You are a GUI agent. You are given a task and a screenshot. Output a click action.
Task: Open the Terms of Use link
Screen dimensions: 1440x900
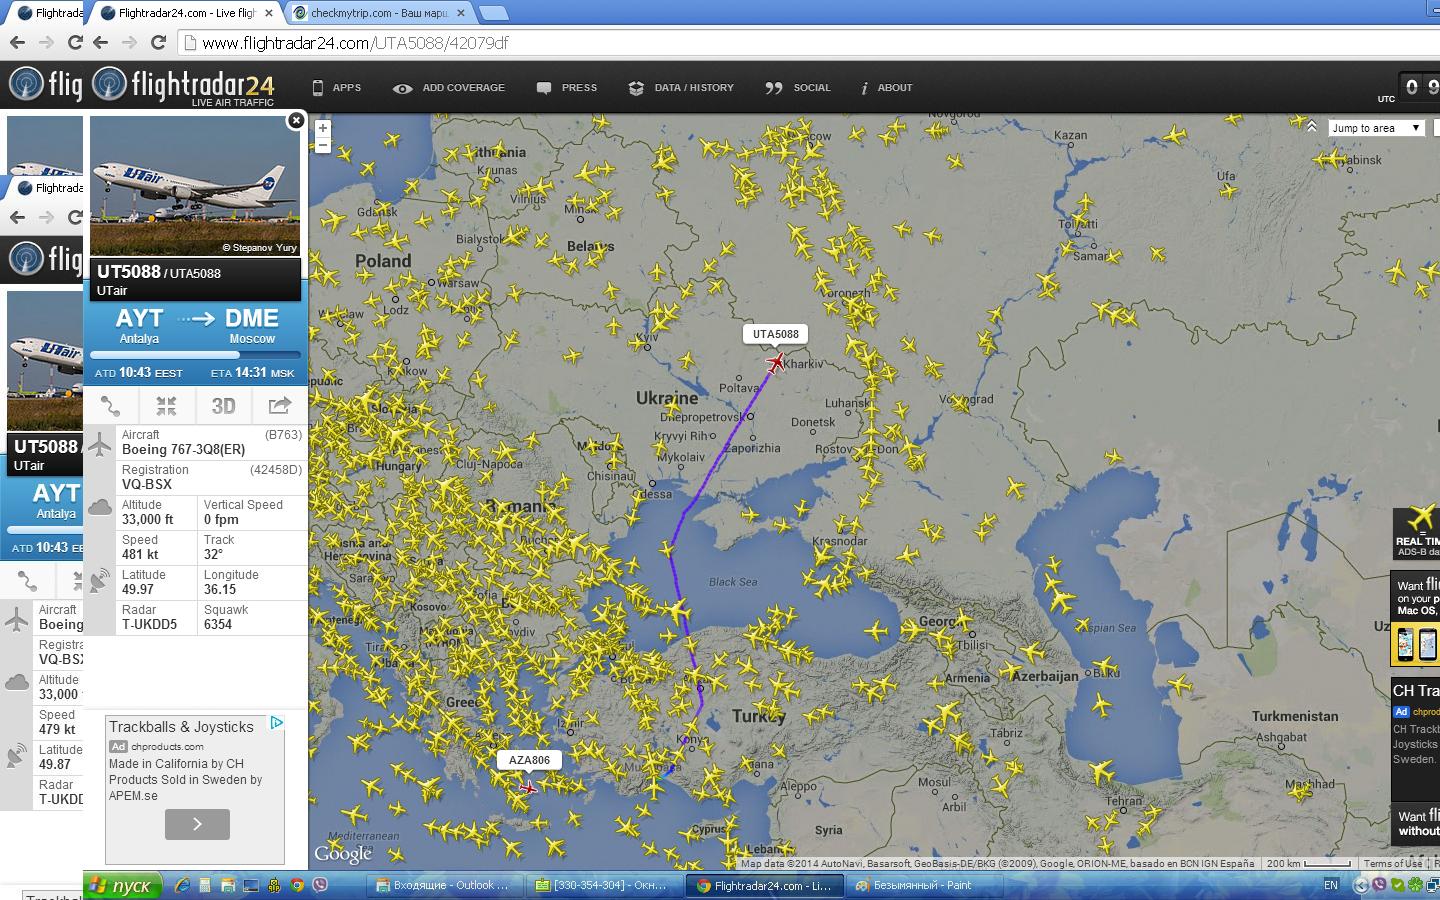[x=1392, y=864]
